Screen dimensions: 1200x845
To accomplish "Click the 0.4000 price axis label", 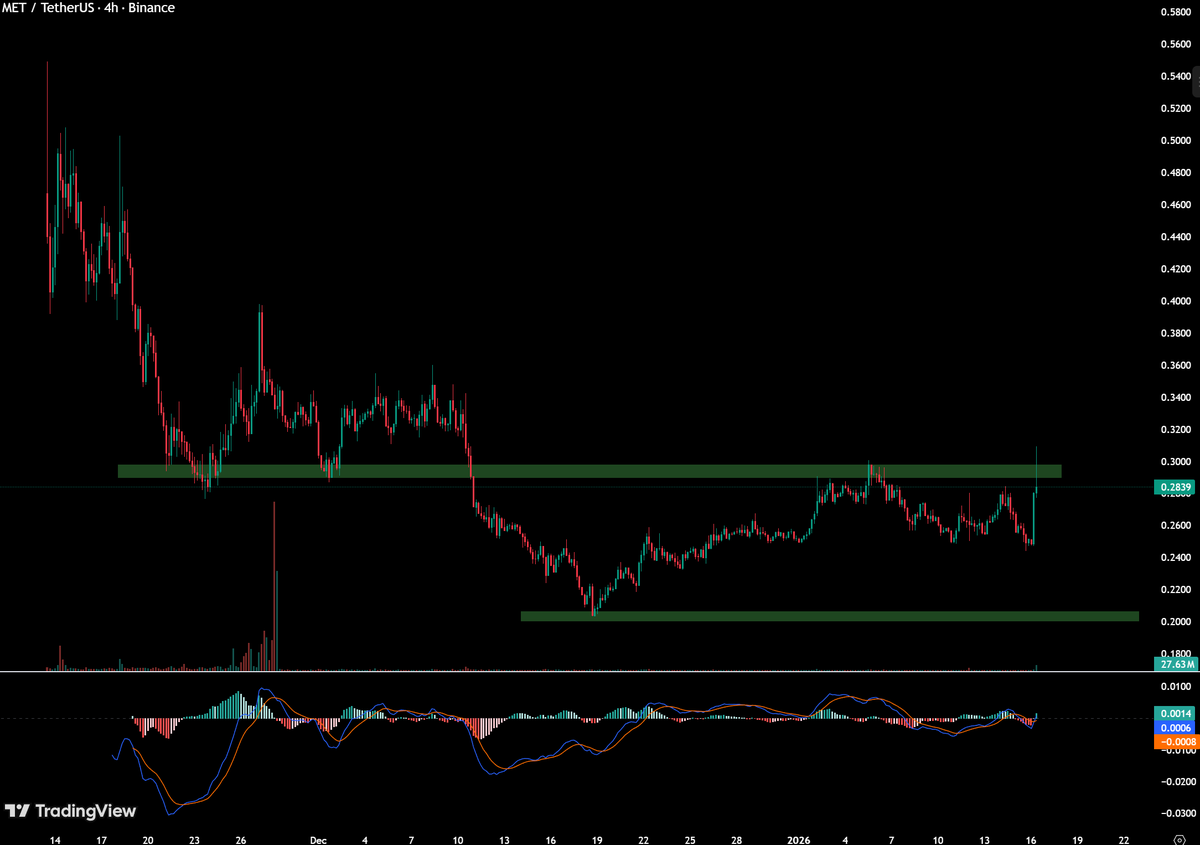I will coord(1174,301).
